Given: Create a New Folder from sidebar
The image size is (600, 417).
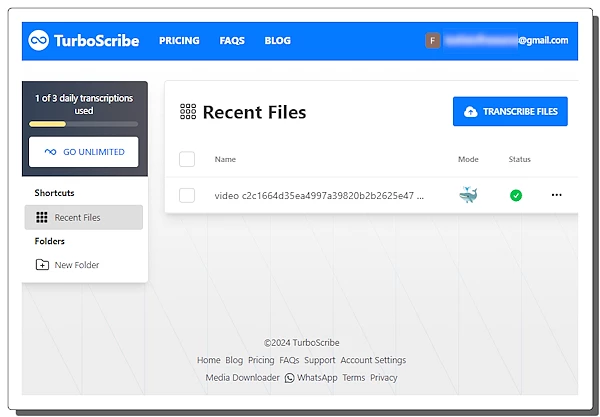Looking at the screenshot, I should coord(67,265).
